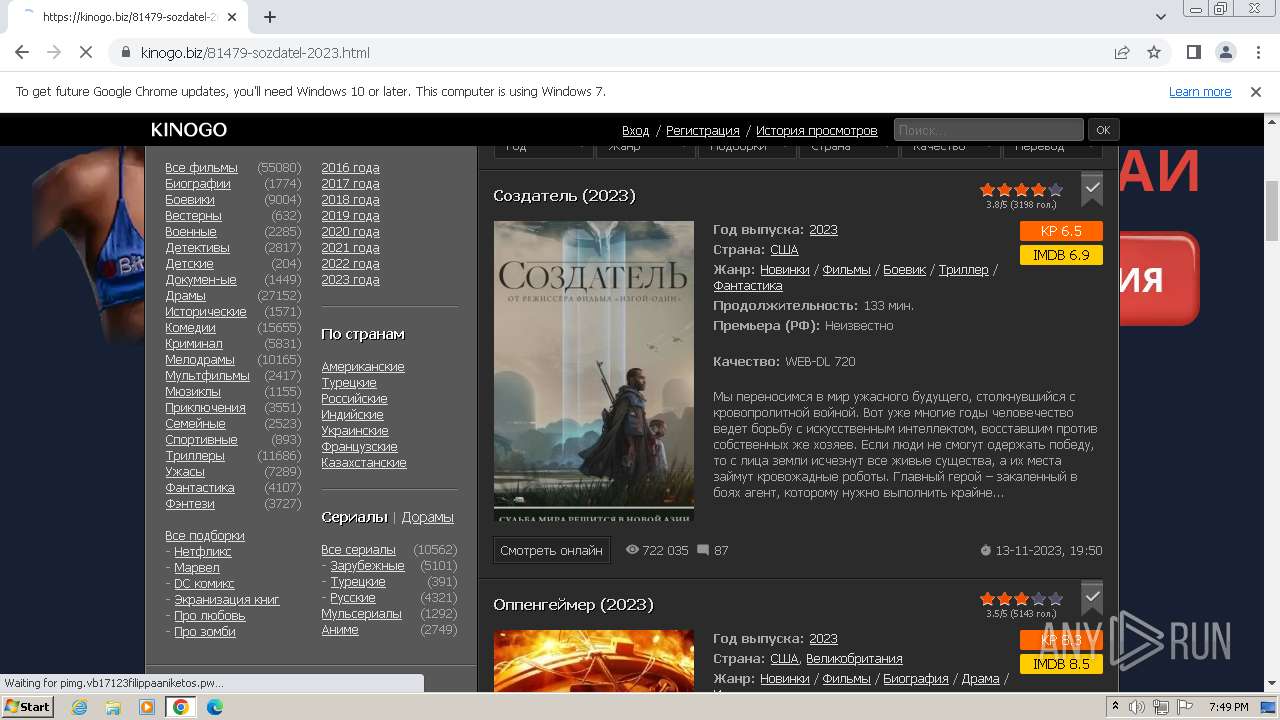Submit the search with the OK button
Viewport: 1280px width, 720px height.
(x=1103, y=130)
